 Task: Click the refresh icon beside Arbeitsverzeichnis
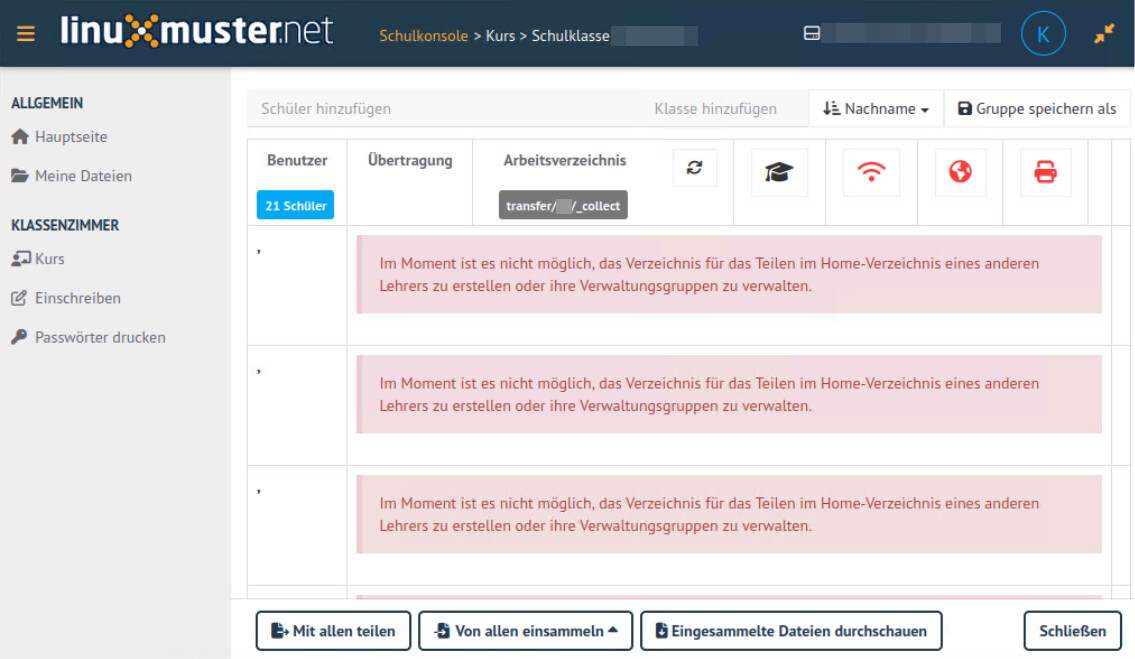coord(695,168)
